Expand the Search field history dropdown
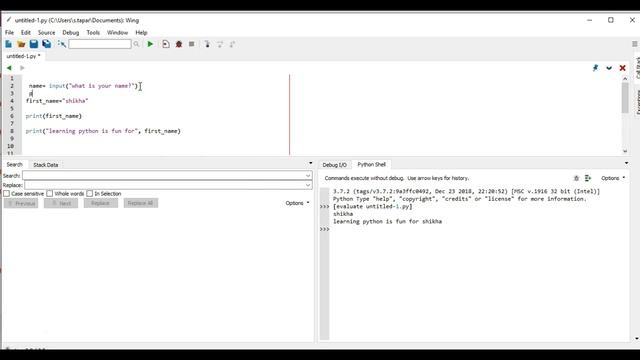The image size is (640, 360). 308,176
